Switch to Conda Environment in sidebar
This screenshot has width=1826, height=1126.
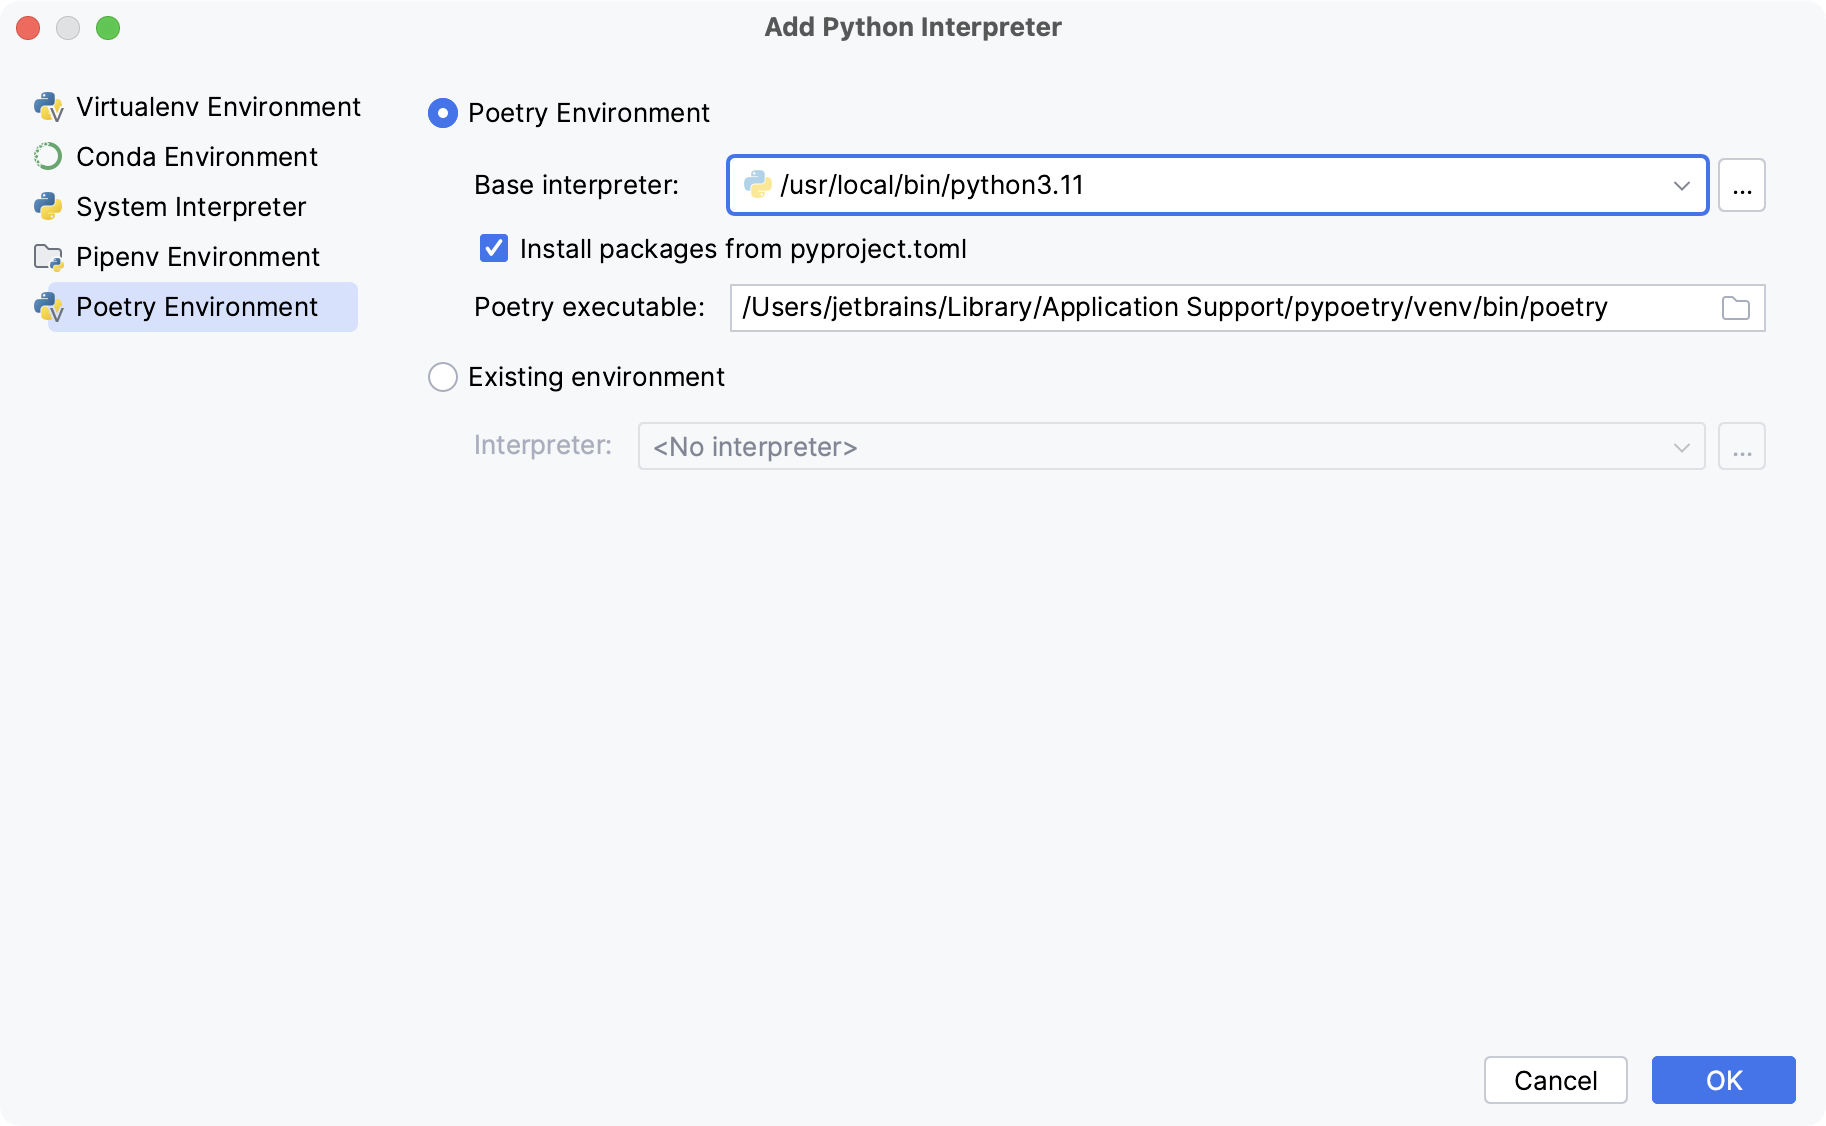[197, 157]
